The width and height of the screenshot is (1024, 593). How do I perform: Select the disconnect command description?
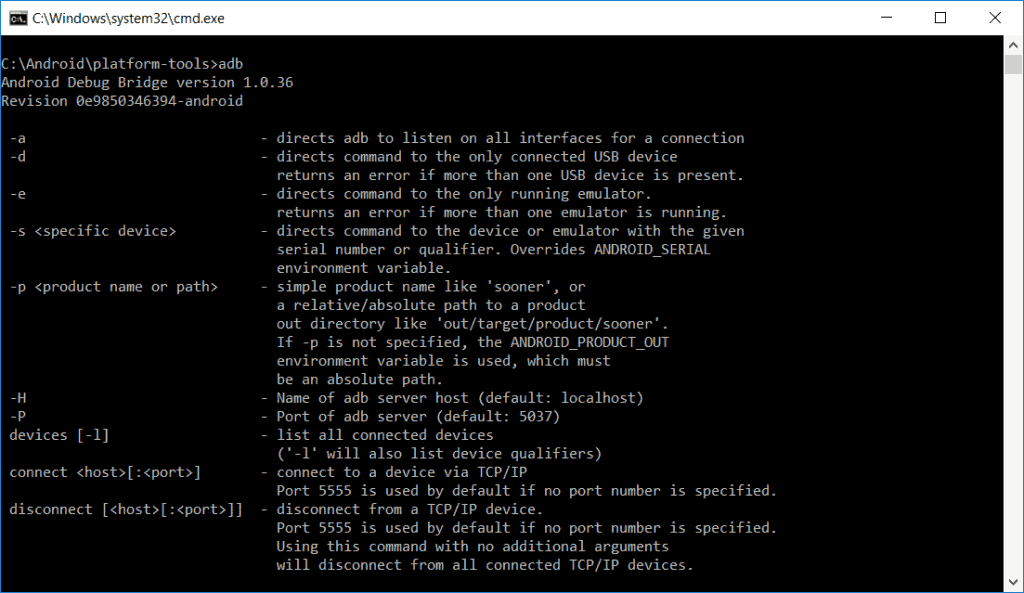[x=400, y=508]
